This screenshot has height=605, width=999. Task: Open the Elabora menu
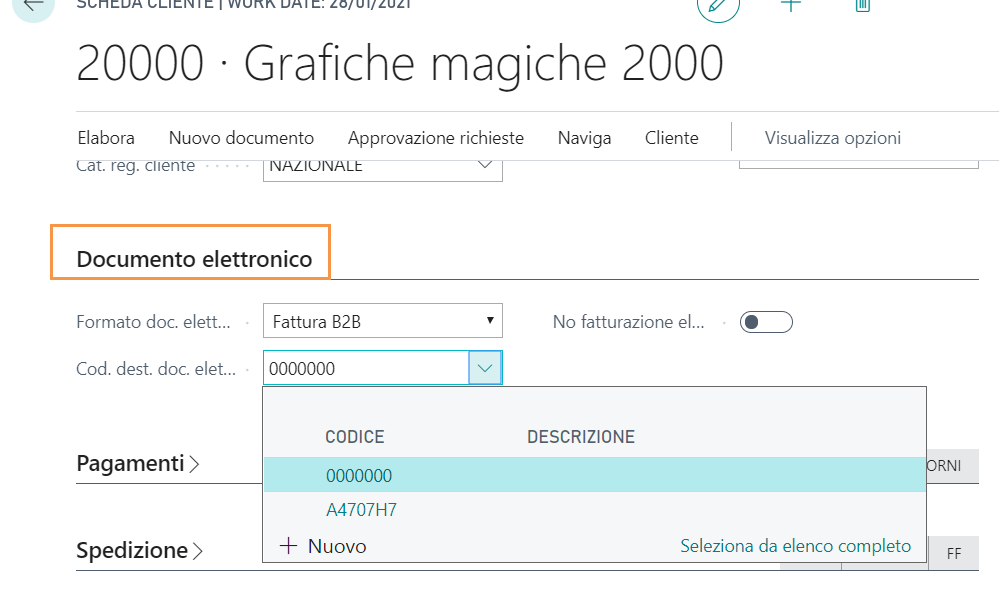(105, 138)
